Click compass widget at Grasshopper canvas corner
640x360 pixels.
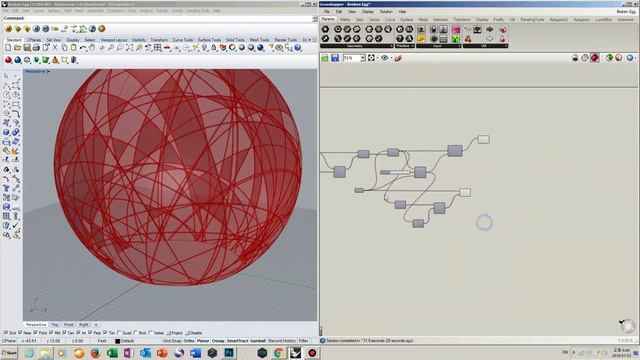[x=627, y=326]
